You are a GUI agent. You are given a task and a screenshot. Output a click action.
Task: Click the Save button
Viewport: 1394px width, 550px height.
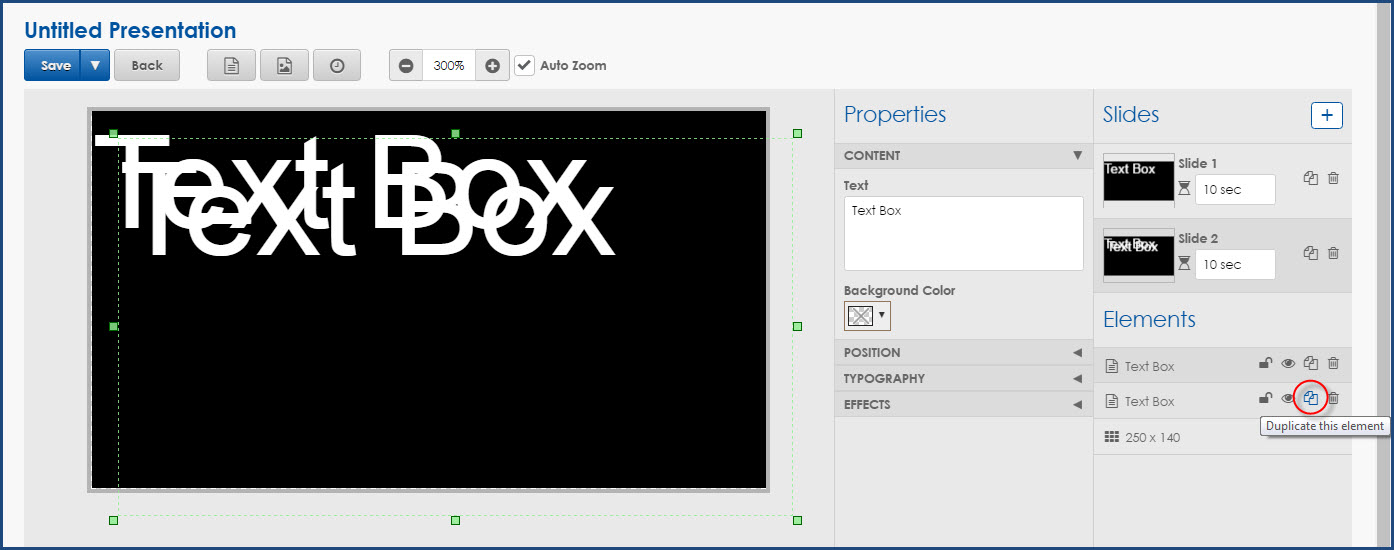(x=53, y=65)
